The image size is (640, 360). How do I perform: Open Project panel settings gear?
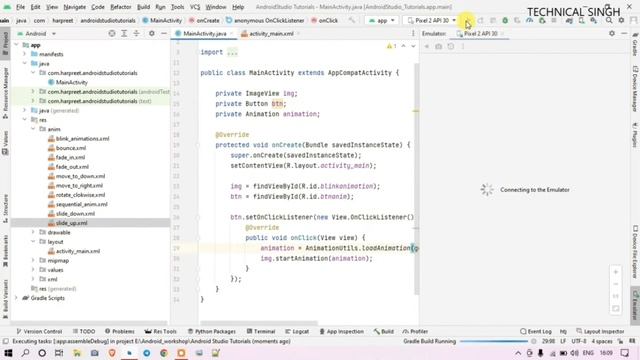click(x=151, y=33)
